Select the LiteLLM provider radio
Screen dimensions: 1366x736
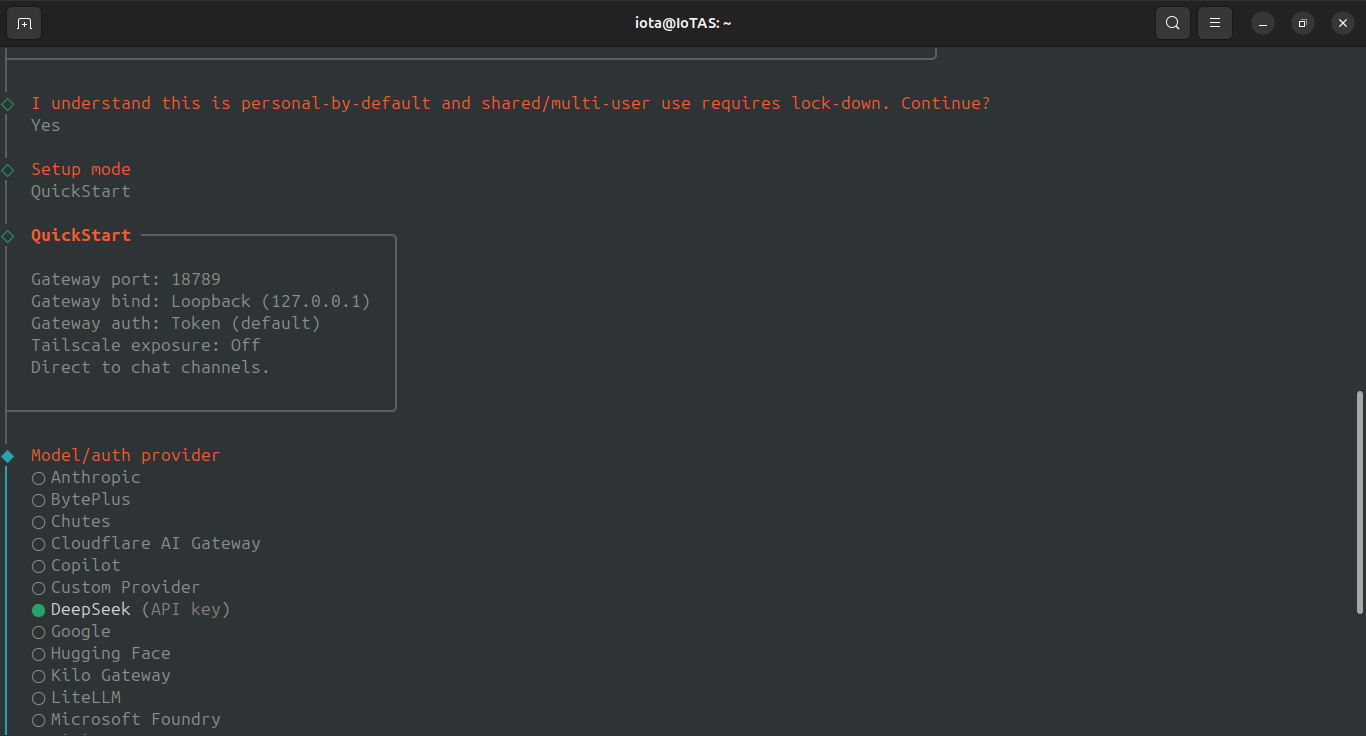[39, 698]
